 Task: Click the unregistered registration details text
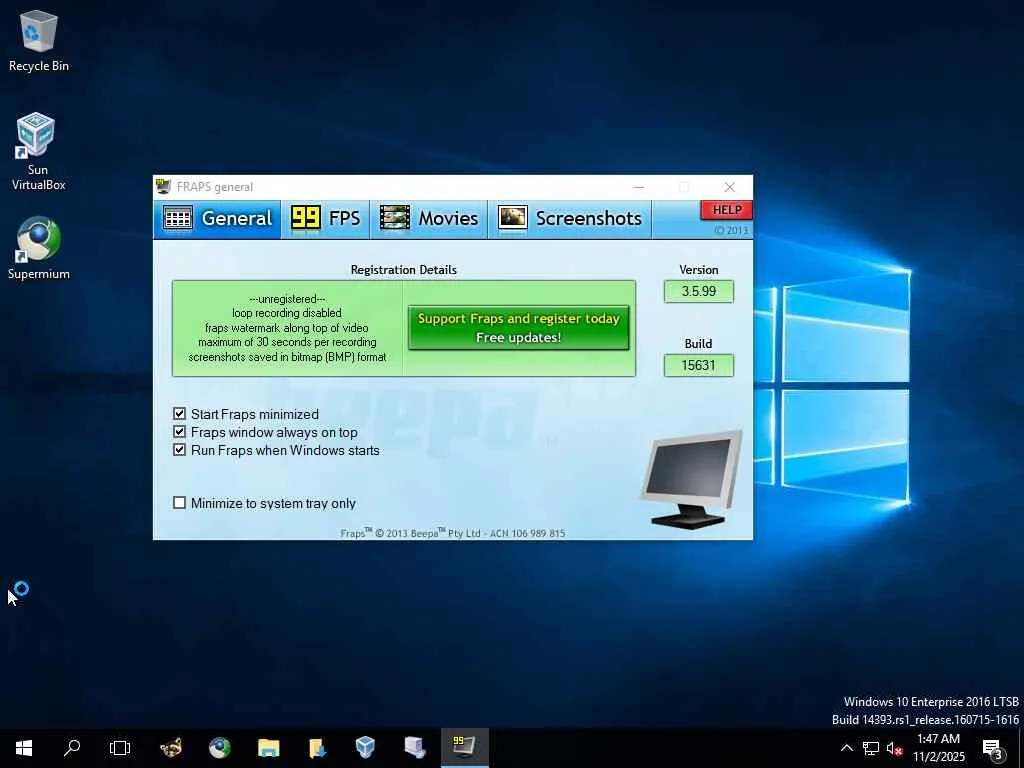pyautogui.click(x=287, y=328)
